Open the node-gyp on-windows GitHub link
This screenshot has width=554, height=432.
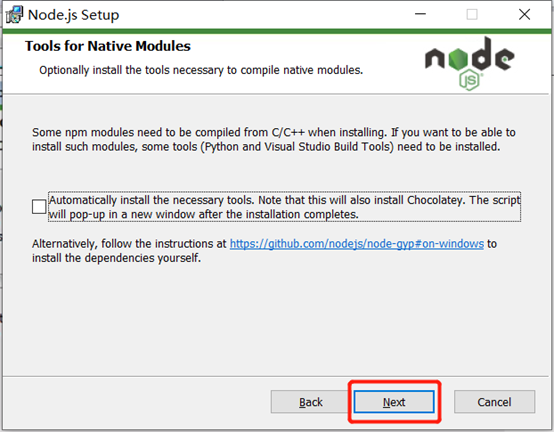coord(357,244)
